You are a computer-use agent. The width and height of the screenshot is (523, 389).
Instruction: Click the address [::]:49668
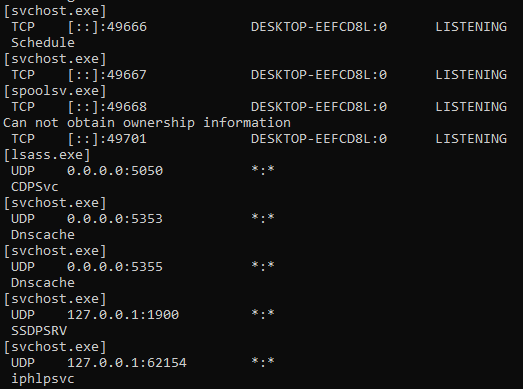(107, 107)
